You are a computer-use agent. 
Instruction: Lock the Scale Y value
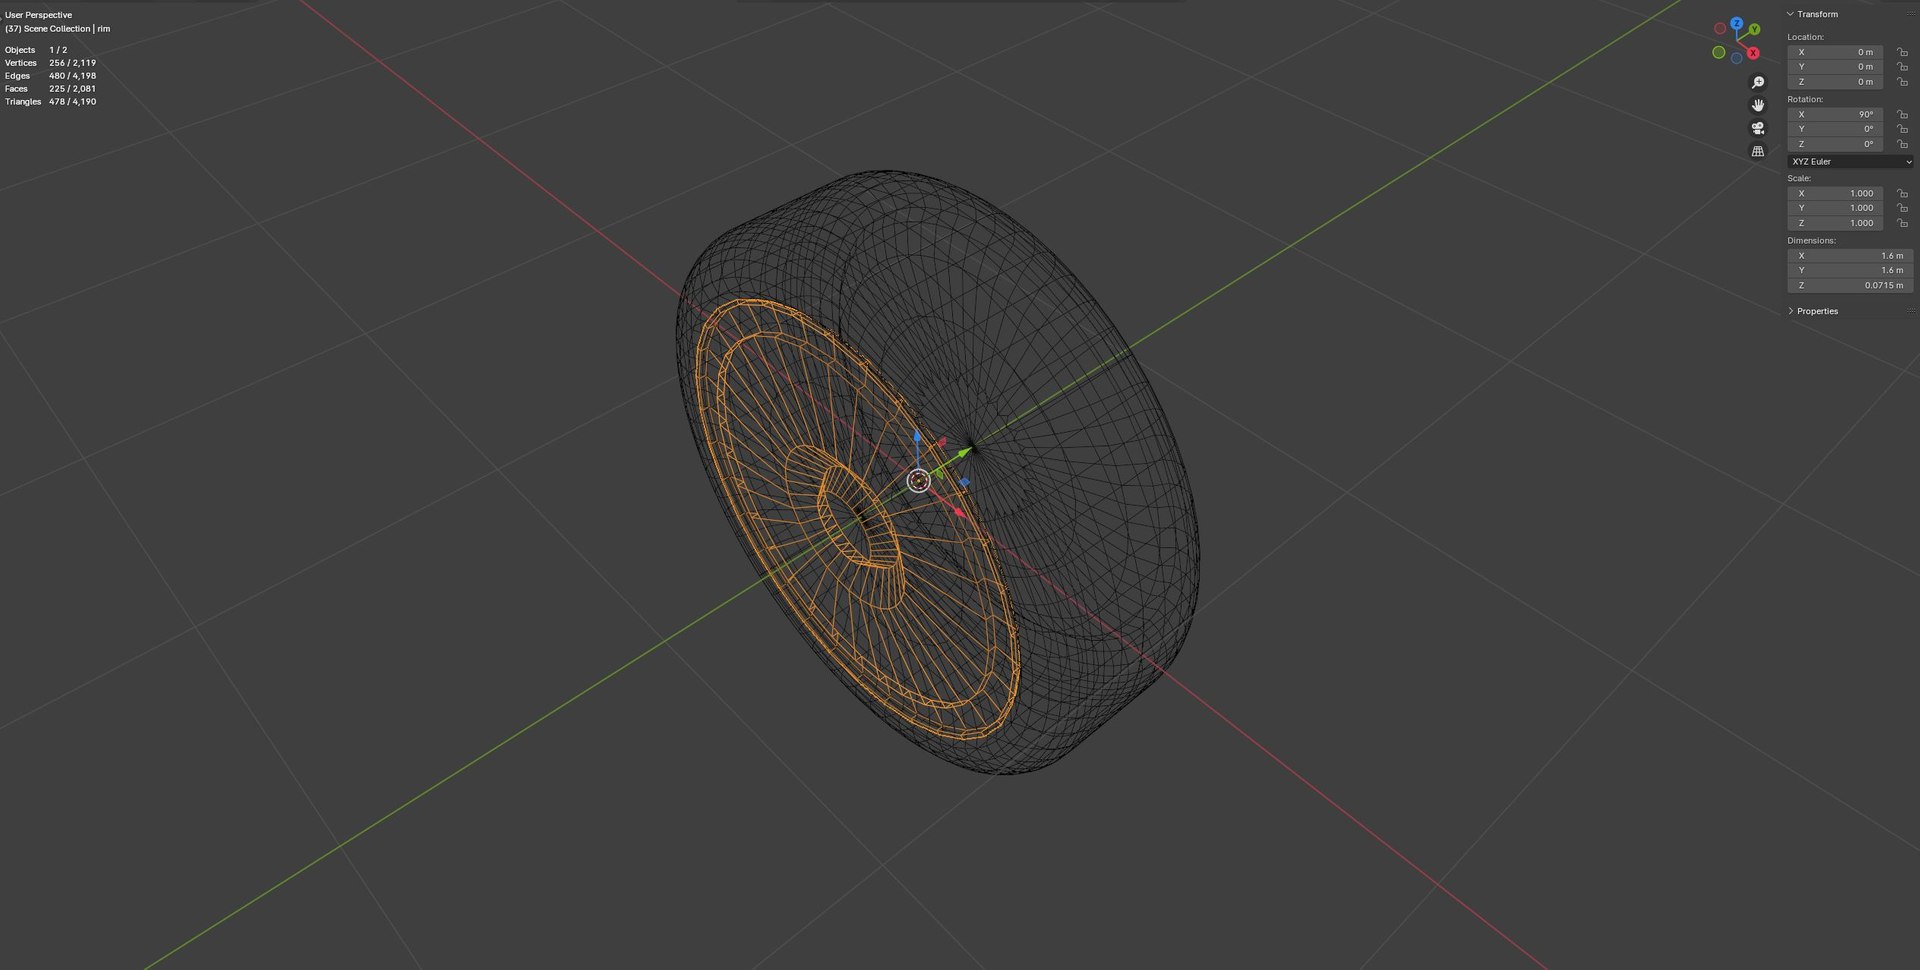[x=1902, y=208]
